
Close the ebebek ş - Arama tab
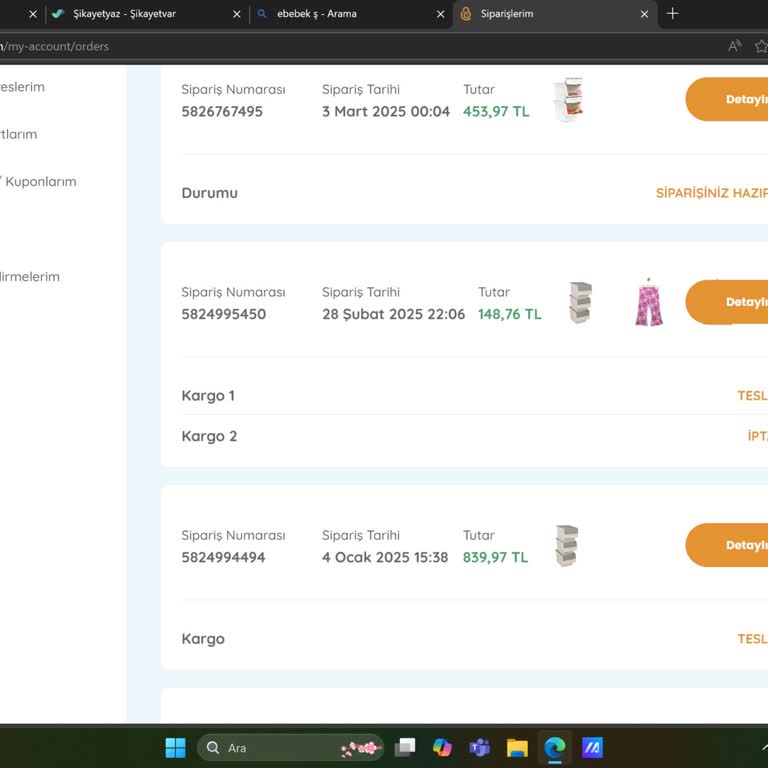440,14
